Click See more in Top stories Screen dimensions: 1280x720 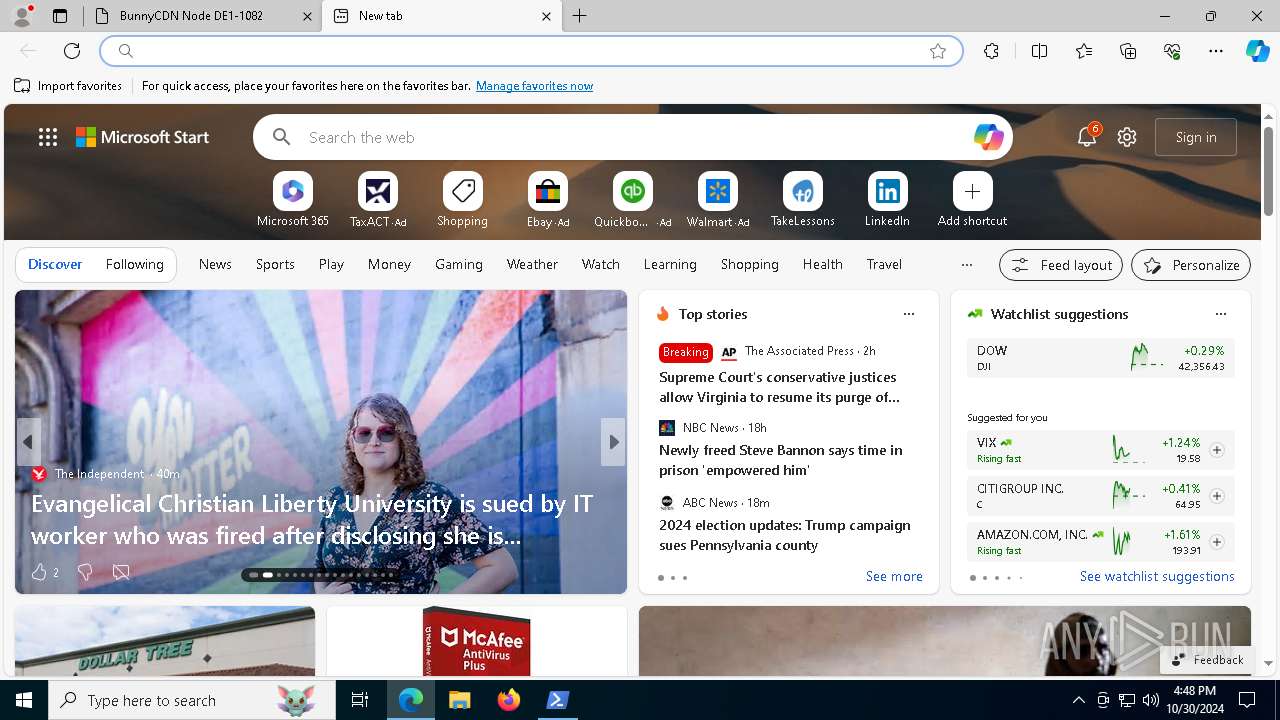(x=894, y=576)
